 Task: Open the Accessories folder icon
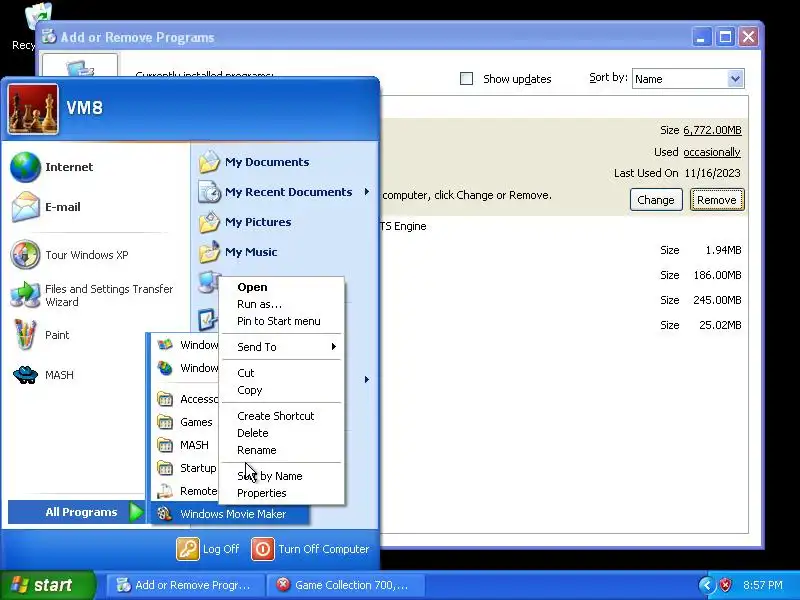click(x=164, y=399)
